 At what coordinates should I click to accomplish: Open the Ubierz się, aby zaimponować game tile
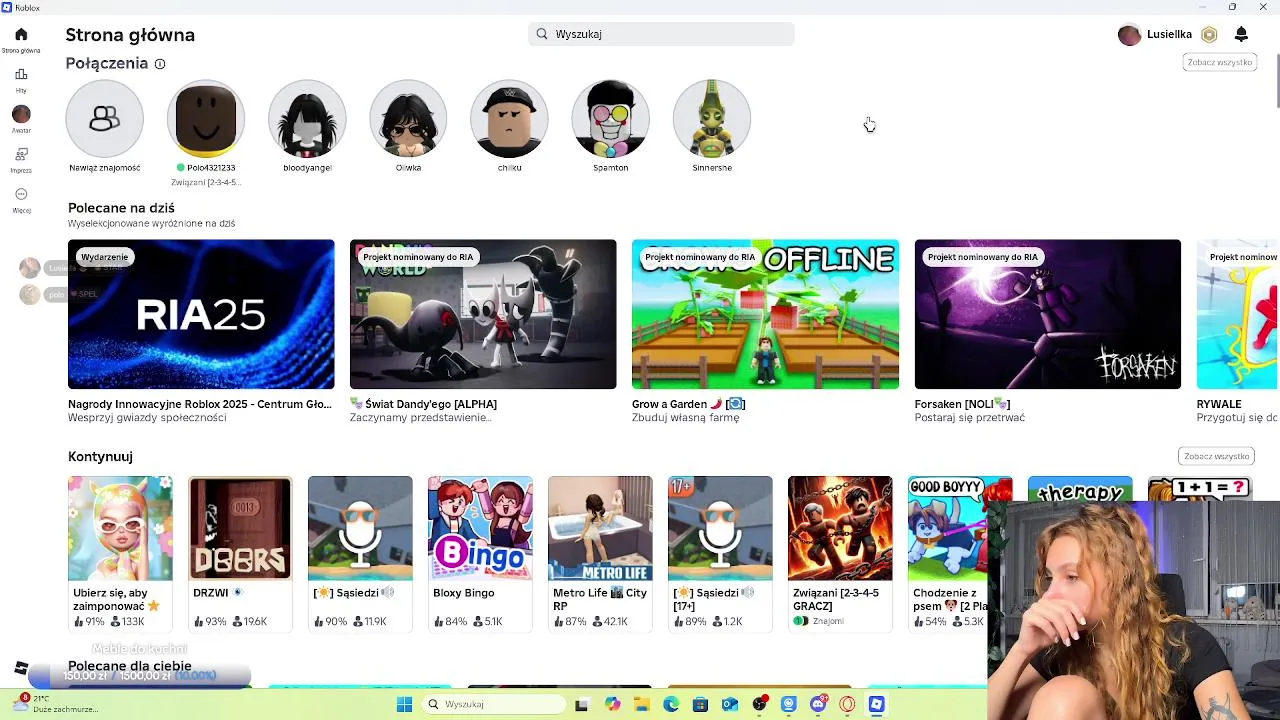(x=120, y=553)
